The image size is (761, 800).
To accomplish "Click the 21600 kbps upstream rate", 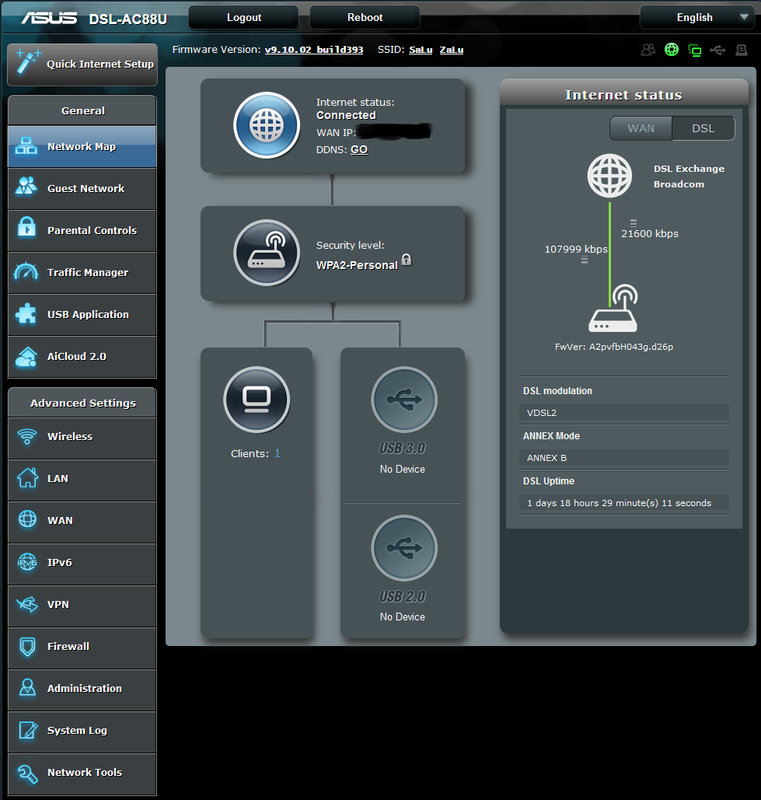I will (x=650, y=234).
